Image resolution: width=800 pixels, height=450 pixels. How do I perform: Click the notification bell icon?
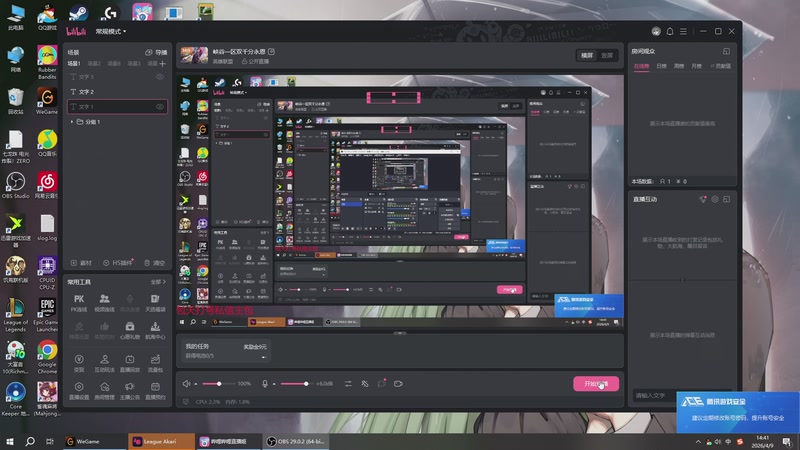coord(670,31)
